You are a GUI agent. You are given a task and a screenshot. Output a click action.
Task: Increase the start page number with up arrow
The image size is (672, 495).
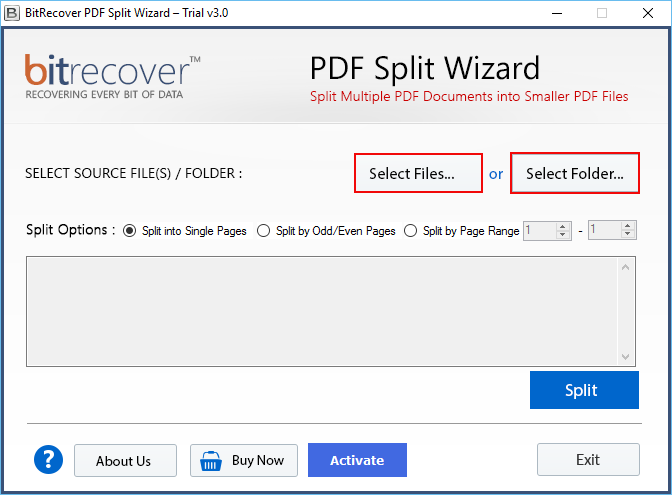(563, 226)
